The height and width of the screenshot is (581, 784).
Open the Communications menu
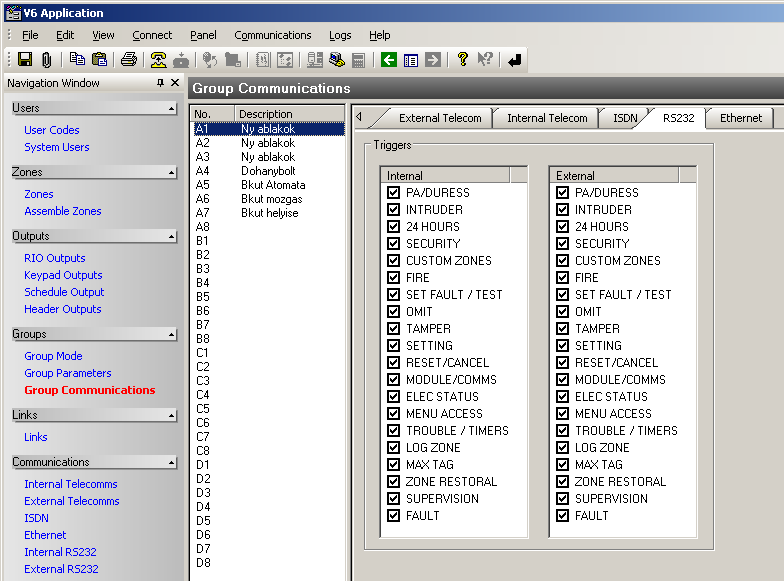pyautogui.click(x=273, y=35)
